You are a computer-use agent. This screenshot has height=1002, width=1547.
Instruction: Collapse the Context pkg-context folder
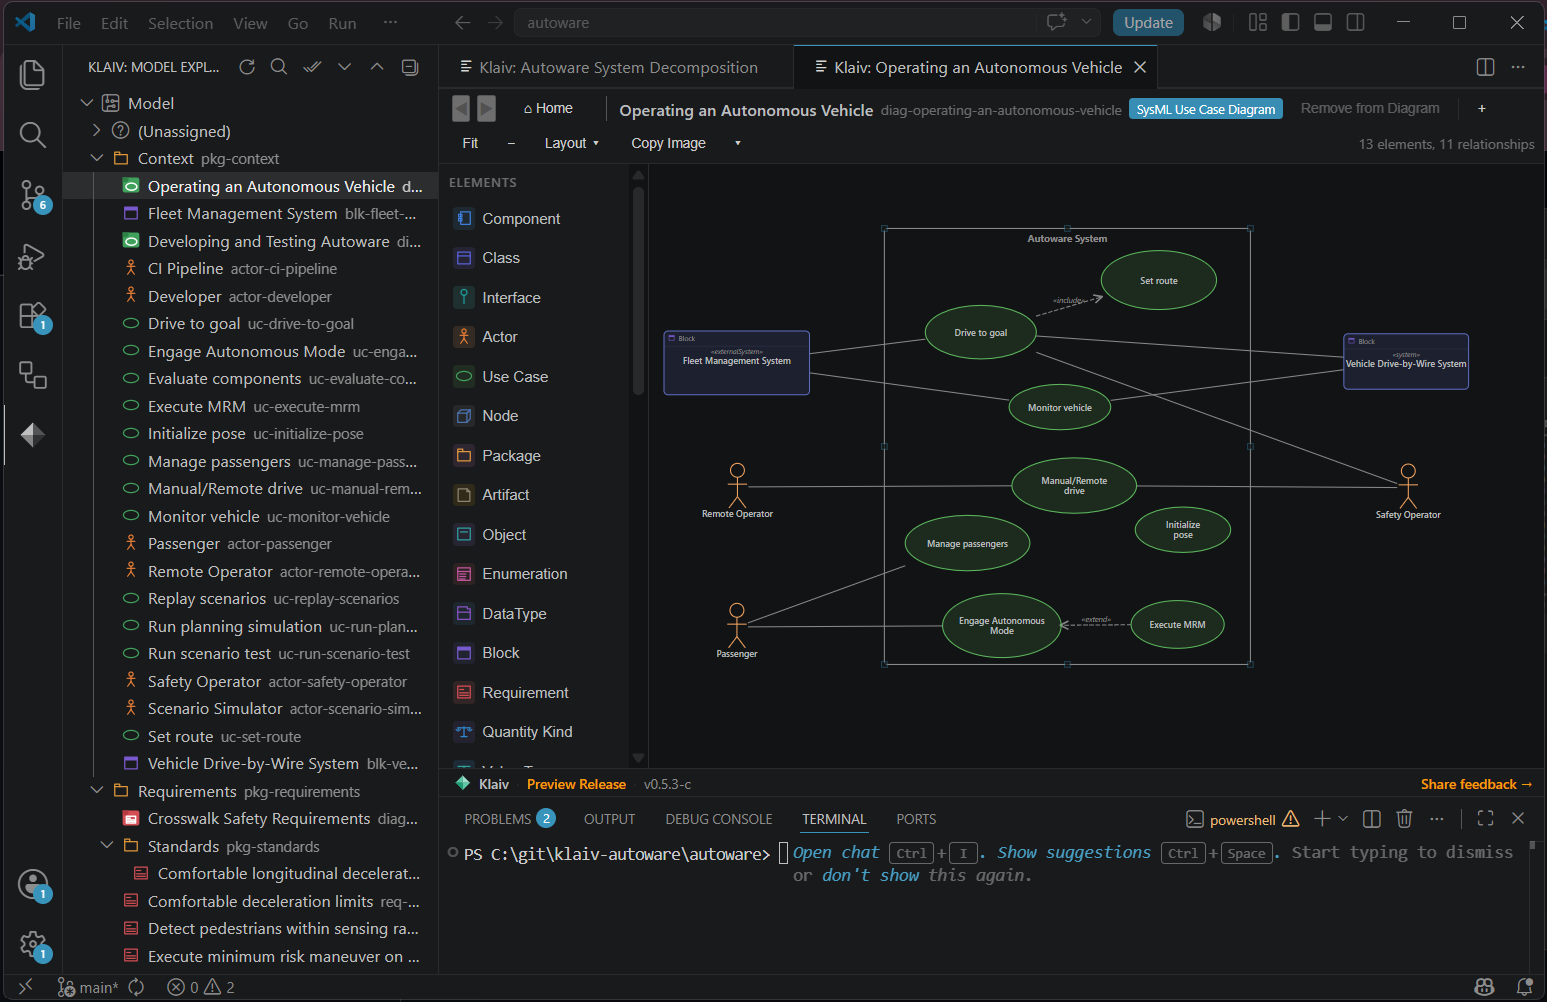[97, 158]
